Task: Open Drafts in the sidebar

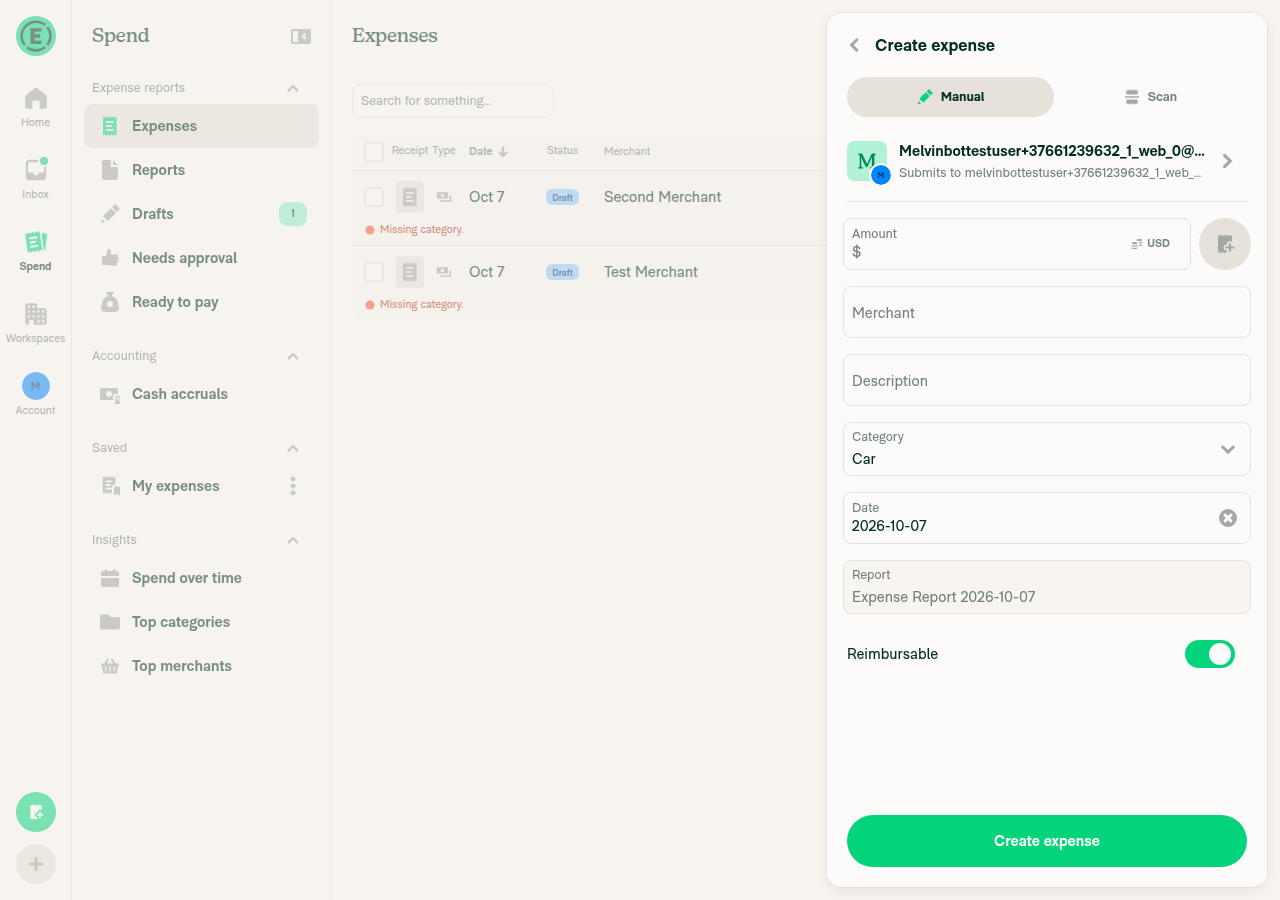Action: pos(201,214)
